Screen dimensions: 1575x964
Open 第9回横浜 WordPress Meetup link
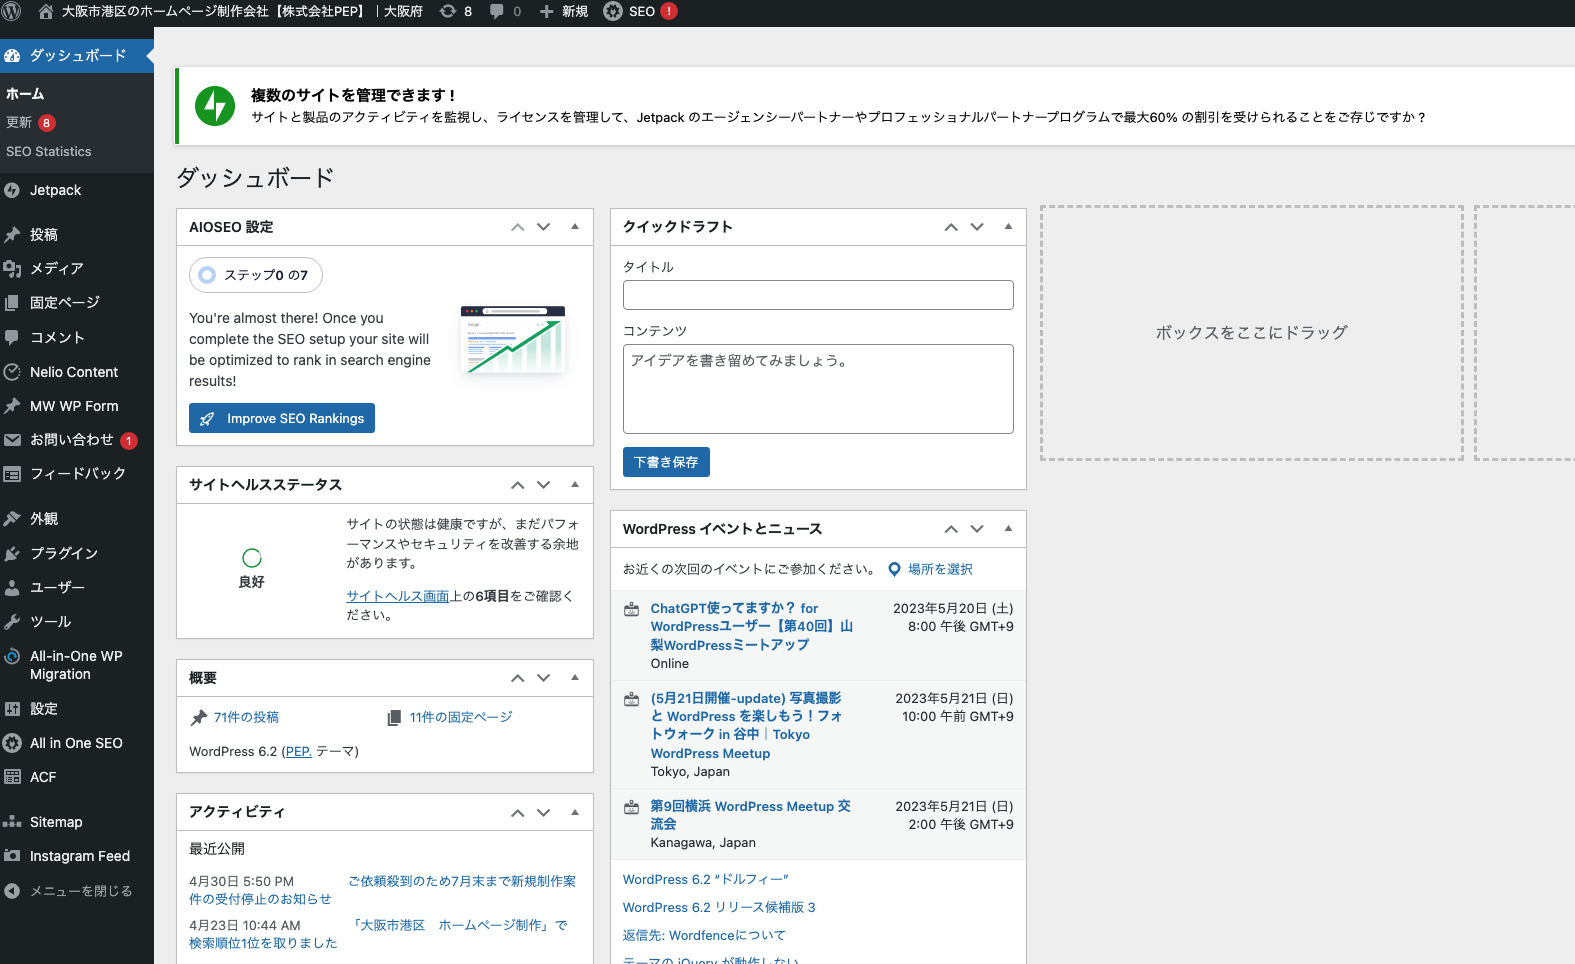point(751,815)
